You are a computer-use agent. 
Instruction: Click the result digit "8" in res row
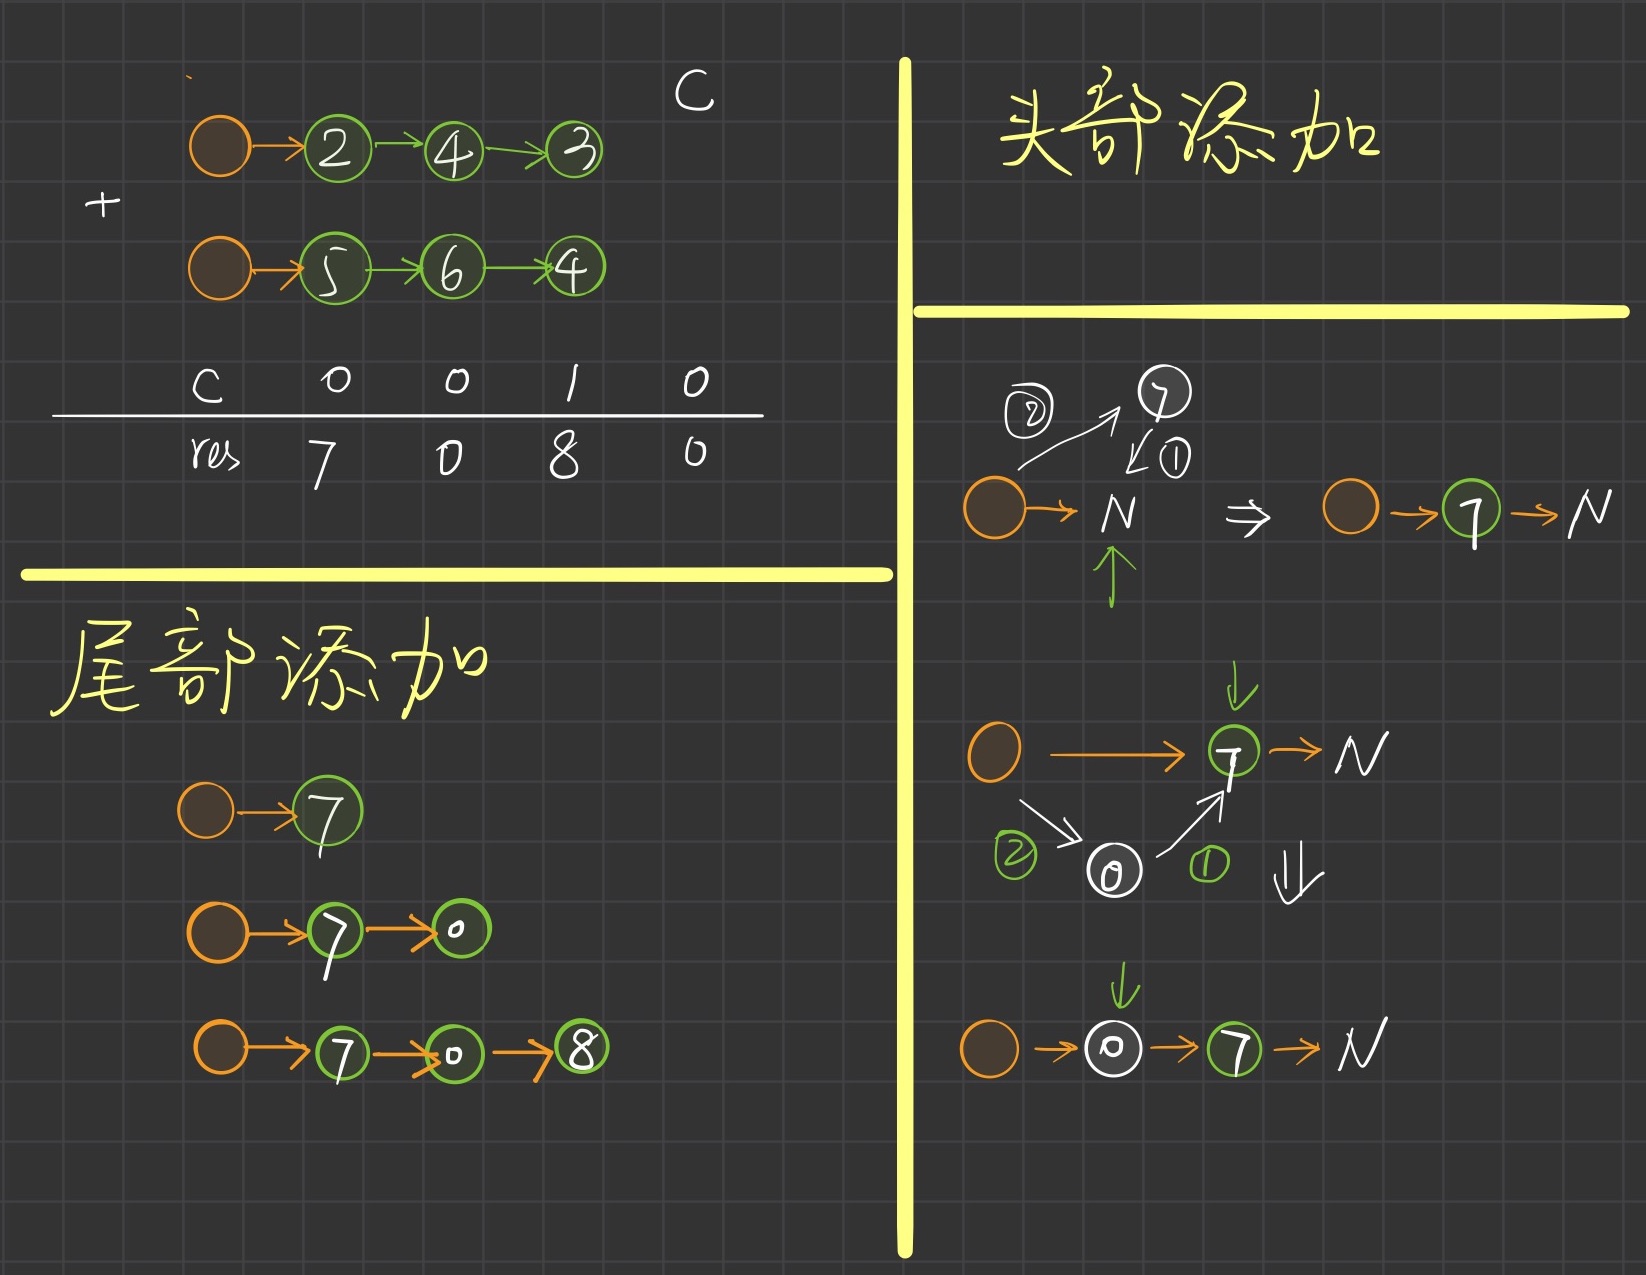pos(564,456)
